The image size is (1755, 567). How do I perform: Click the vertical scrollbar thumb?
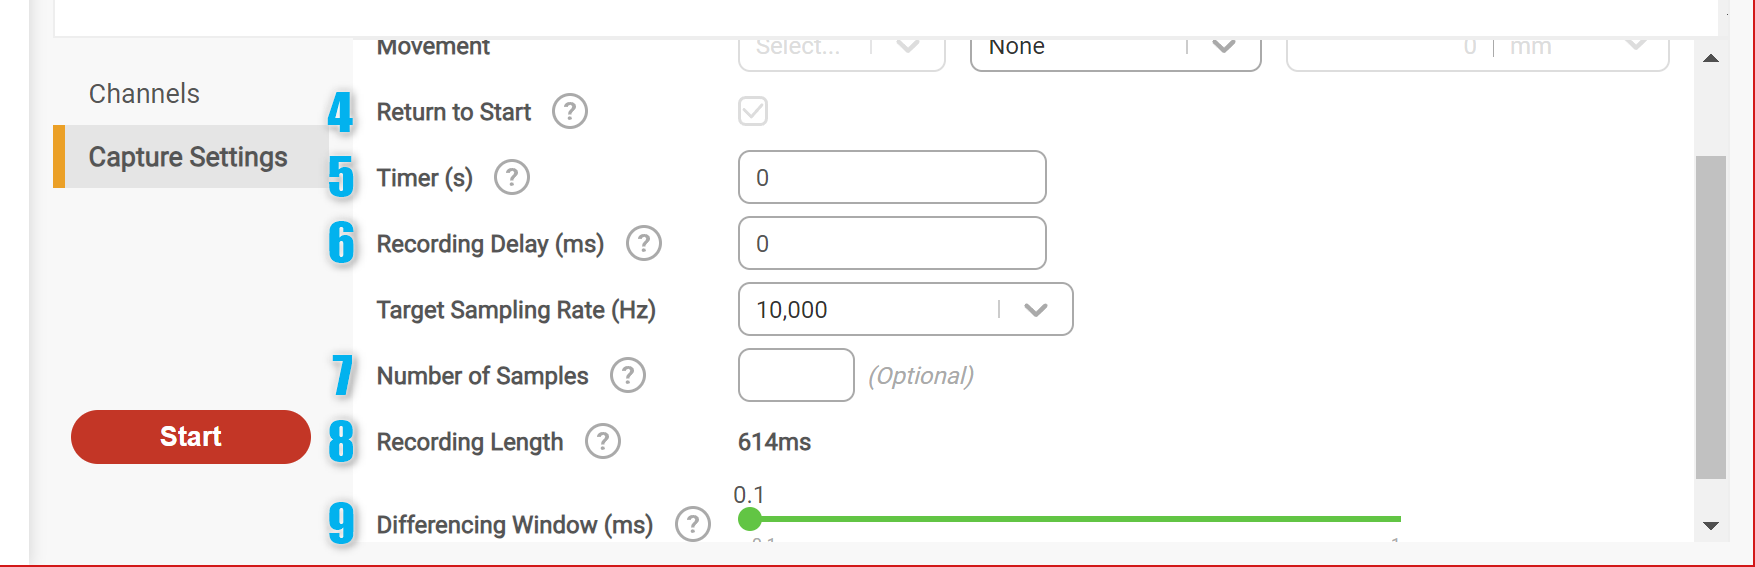click(x=1711, y=317)
